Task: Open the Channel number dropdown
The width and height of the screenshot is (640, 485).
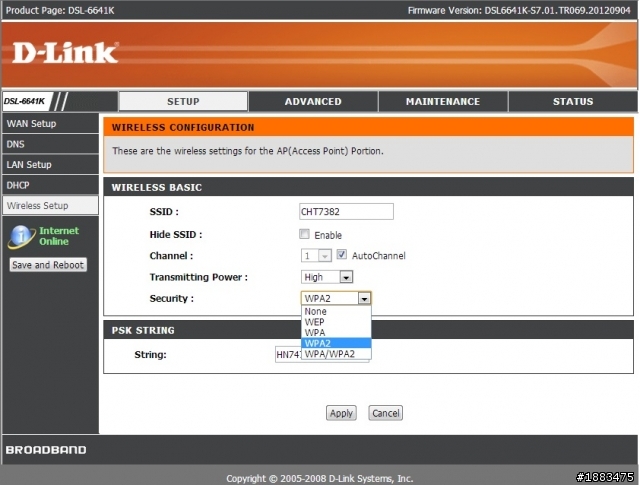Action: click(x=316, y=256)
